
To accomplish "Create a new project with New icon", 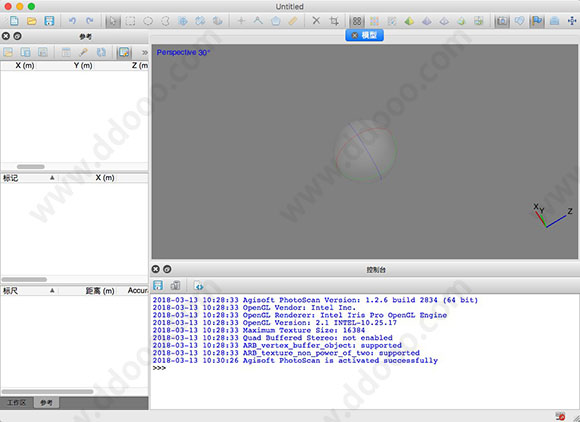I will (14, 21).
